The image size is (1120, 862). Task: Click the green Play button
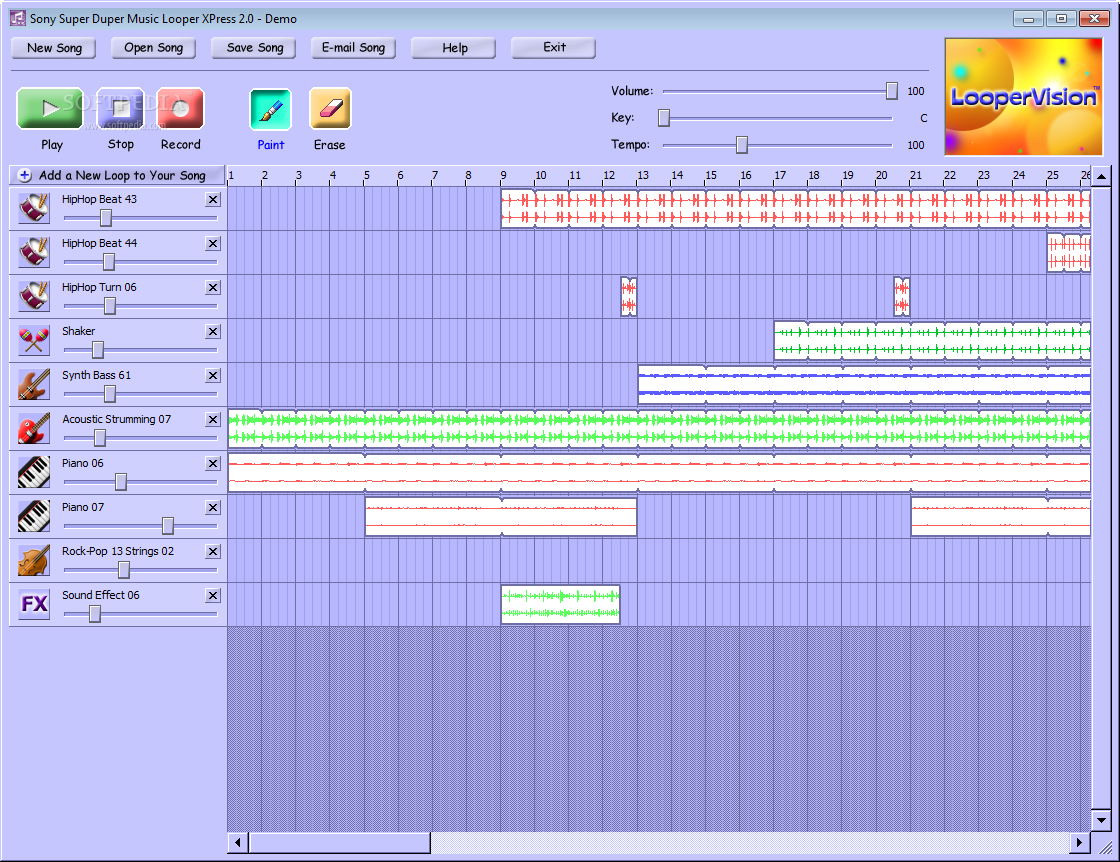coord(50,109)
